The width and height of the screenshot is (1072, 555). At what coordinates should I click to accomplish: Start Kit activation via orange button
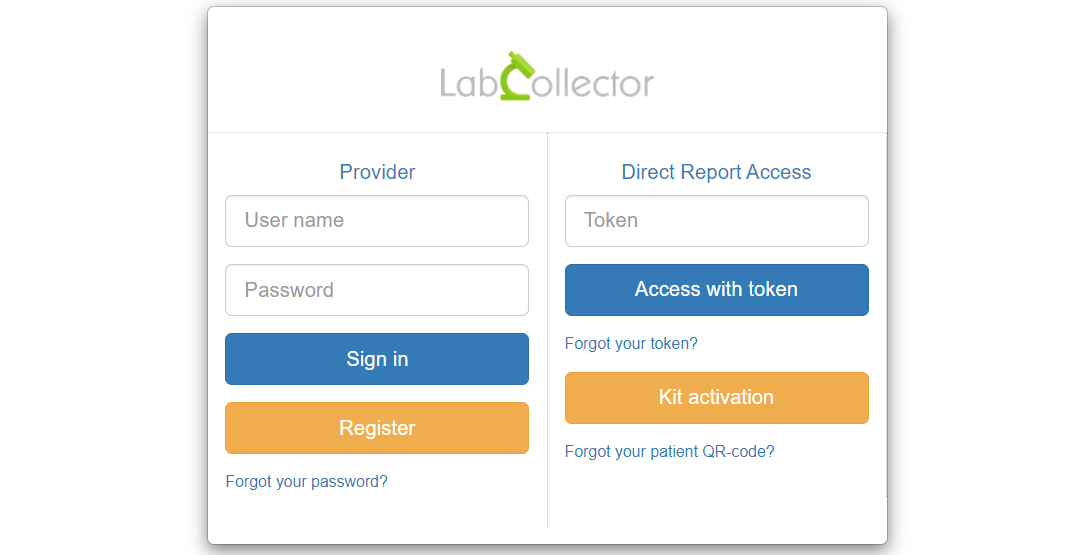(716, 398)
